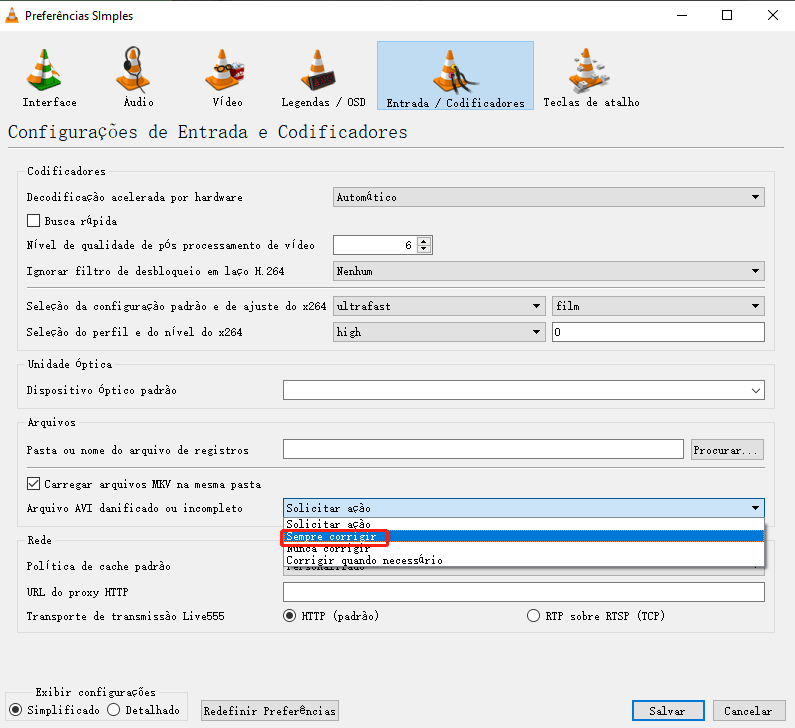Open the x264 ultrafast preset dropdown
The width and height of the screenshot is (795, 728).
tap(439, 306)
